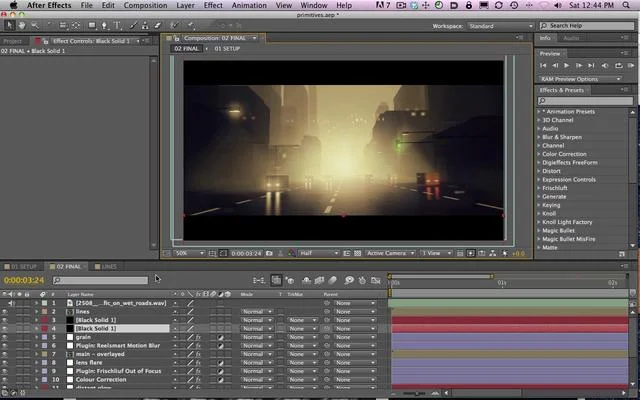The height and width of the screenshot is (400, 640).
Task: Hide the Colour Correction layer
Action: pos(4,380)
